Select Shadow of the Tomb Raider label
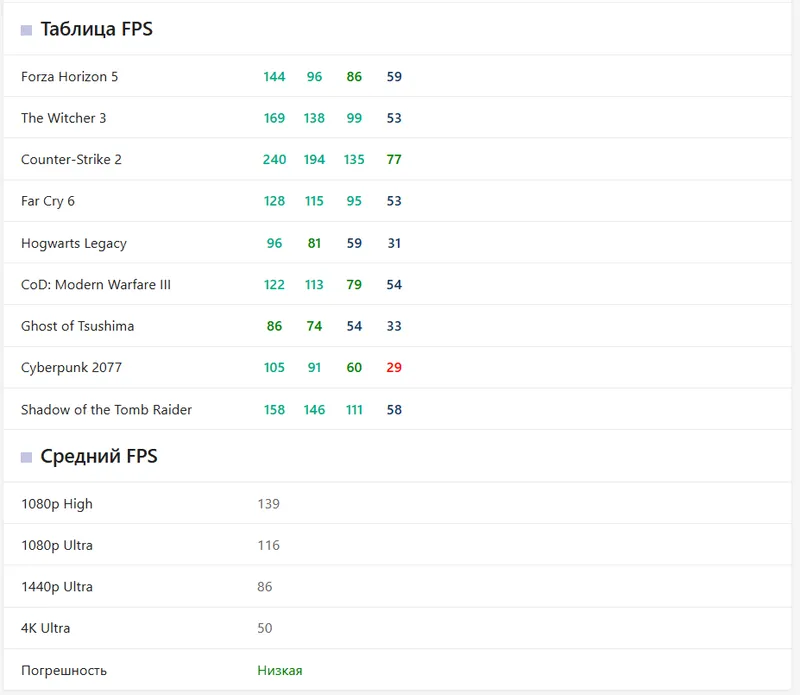 pyautogui.click(x=107, y=409)
